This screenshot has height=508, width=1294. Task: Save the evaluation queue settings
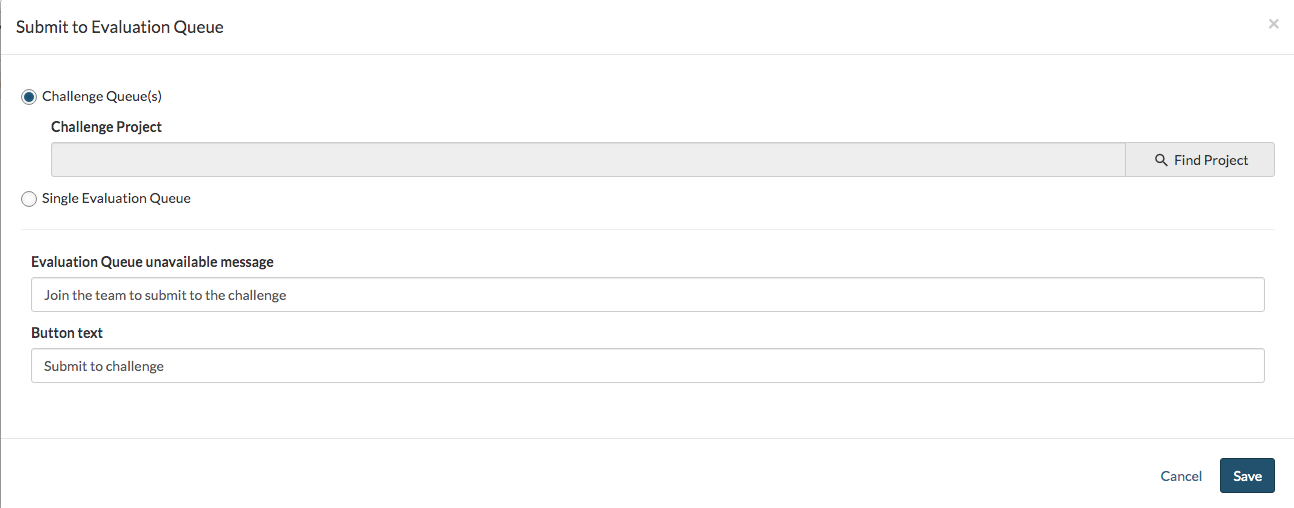click(1247, 476)
